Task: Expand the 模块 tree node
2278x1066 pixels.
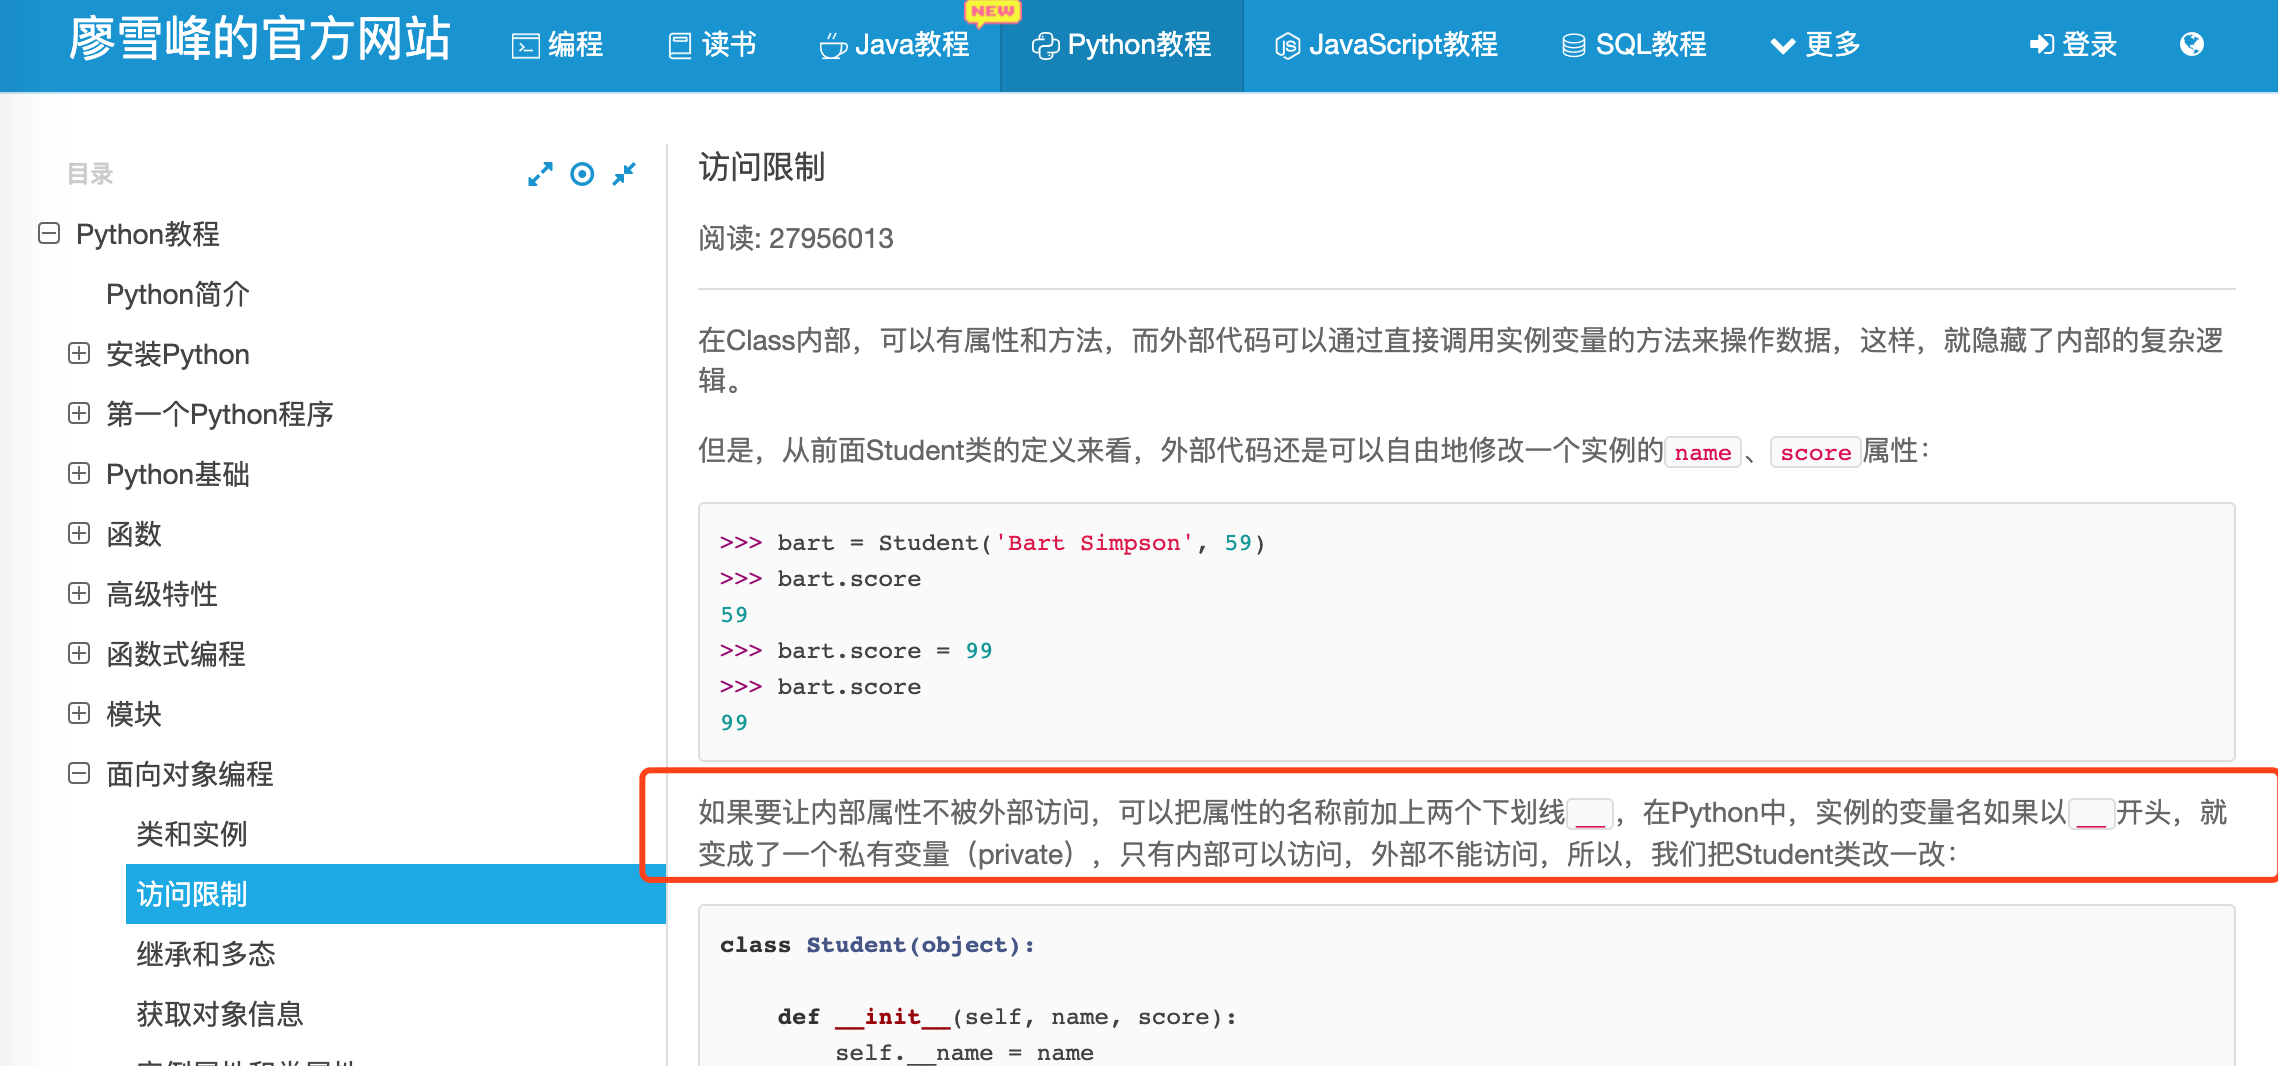Action: 79,713
